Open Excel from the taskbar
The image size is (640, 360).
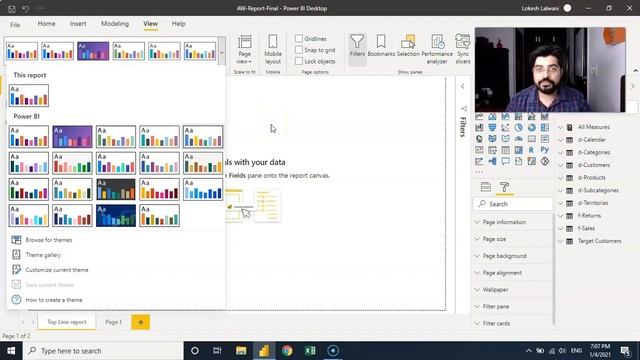310,351
